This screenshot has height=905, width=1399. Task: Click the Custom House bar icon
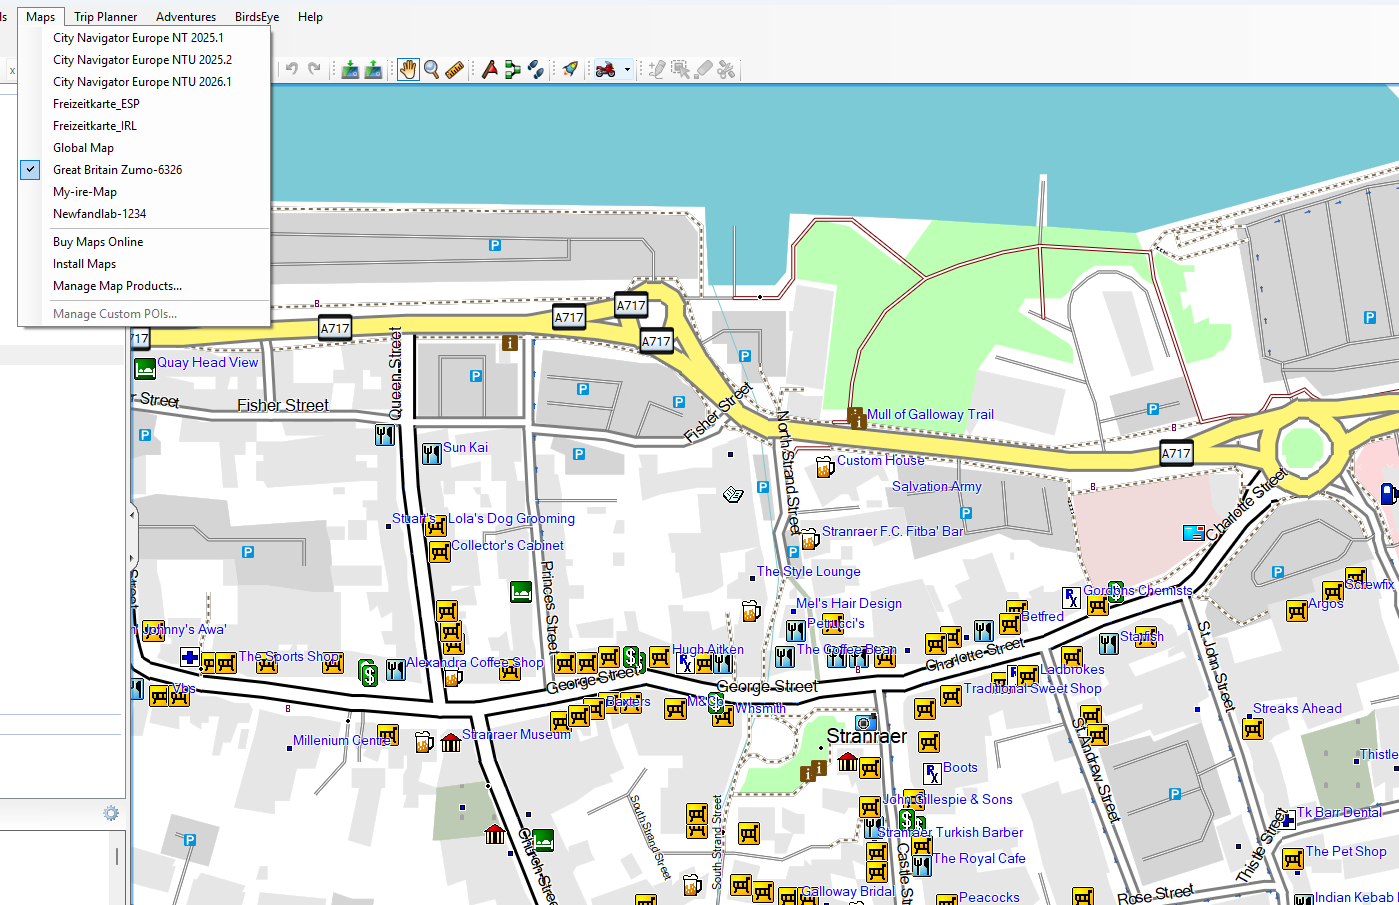[x=825, y=467]
